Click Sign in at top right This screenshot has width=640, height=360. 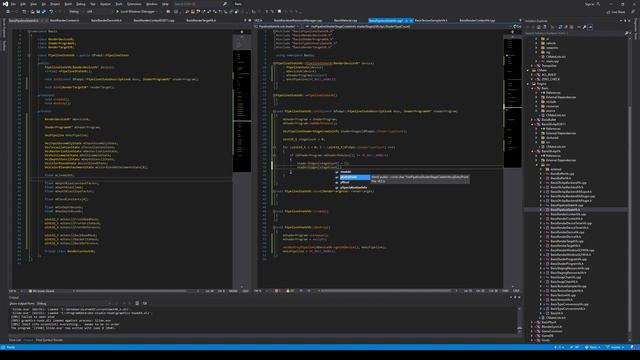tap(590, 4)
